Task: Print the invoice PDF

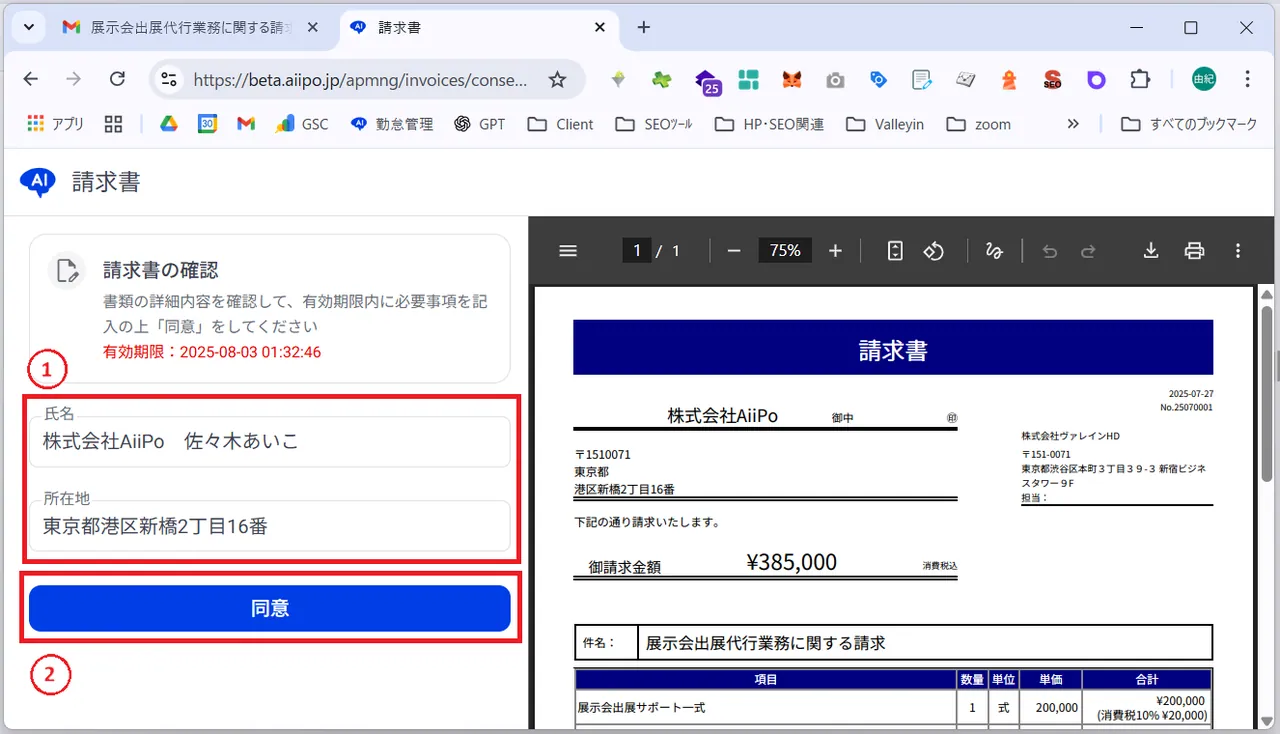Action: (1194, 251)
